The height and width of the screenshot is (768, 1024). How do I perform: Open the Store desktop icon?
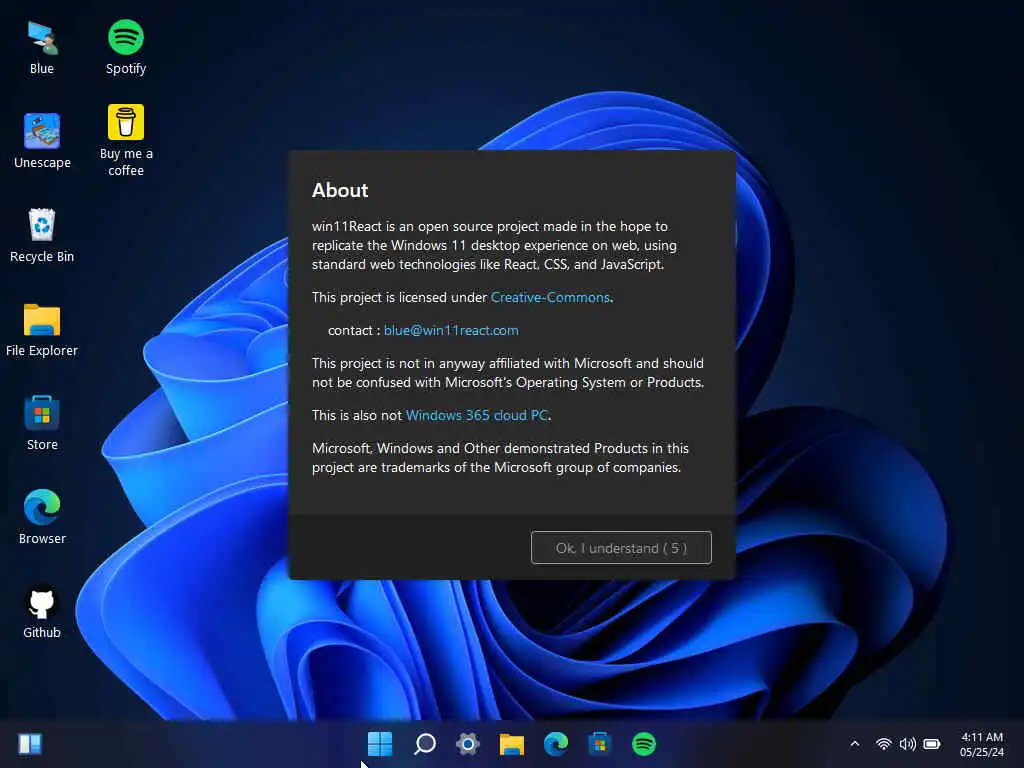[x=42, y=423]
